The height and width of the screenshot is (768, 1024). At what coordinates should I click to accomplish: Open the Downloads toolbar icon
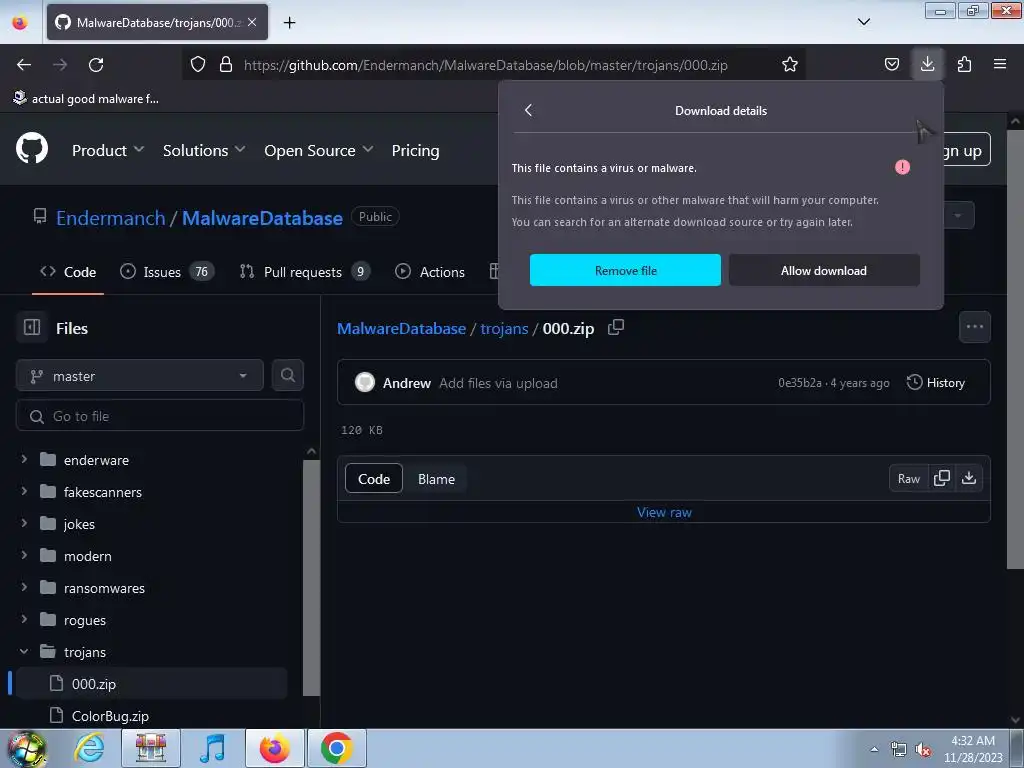point(927,64)
